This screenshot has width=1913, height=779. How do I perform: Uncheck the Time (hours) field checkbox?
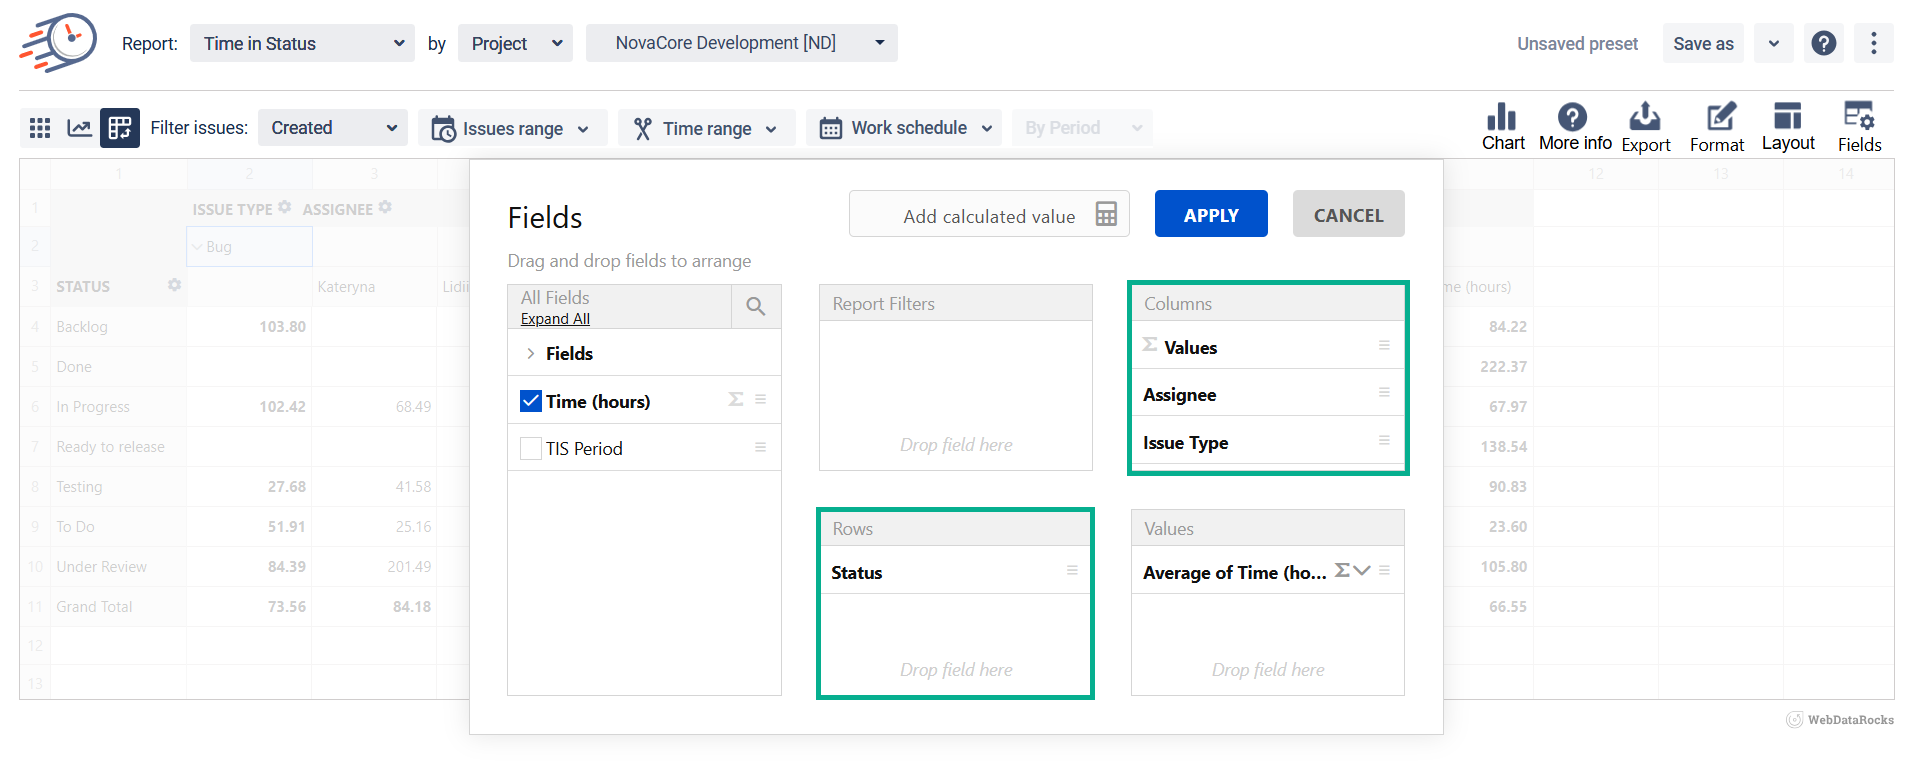coord(531,401)
